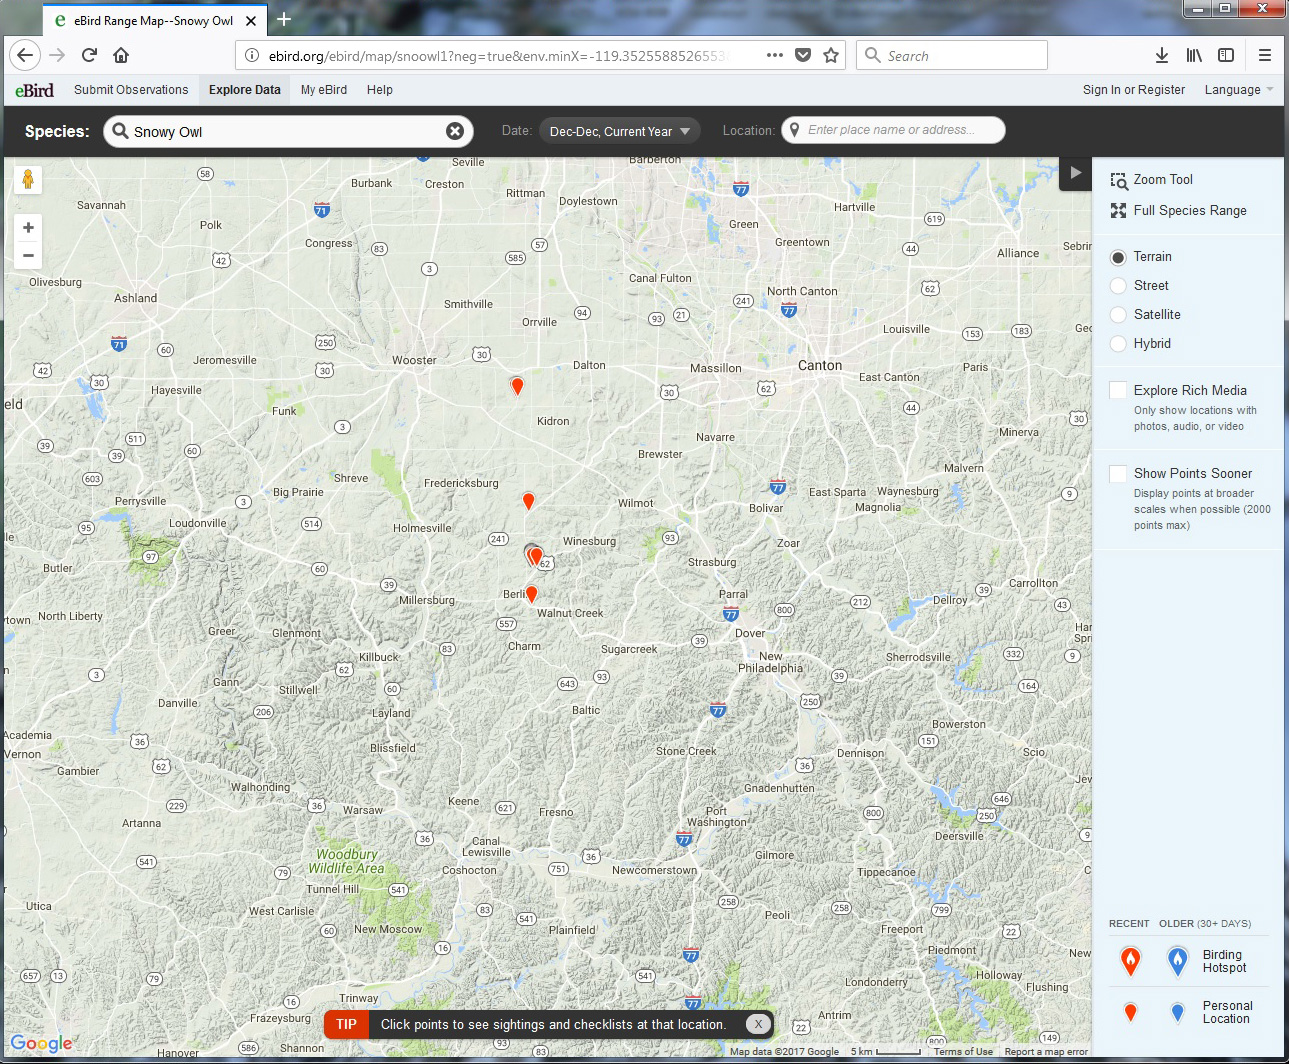Click the sighting marker near Berlin

click(531, 594)
